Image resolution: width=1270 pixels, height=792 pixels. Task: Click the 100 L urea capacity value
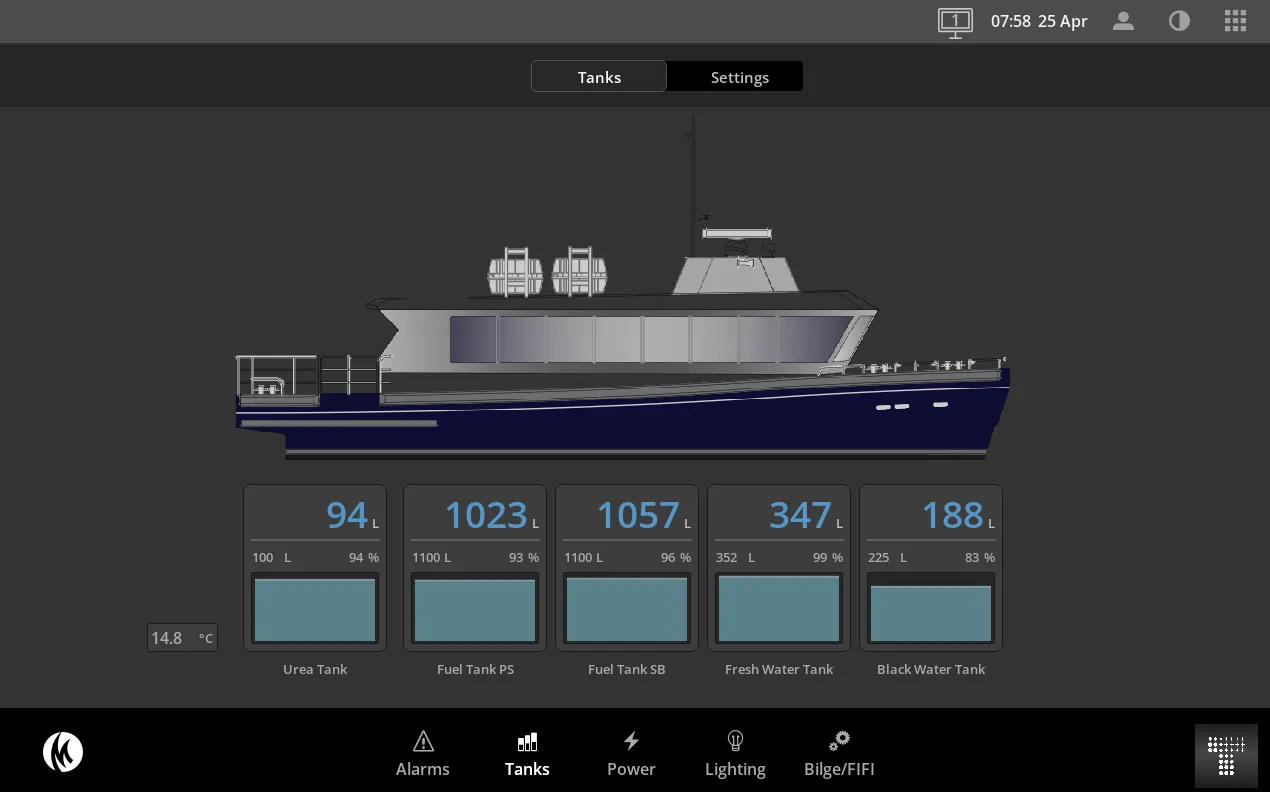click(x=271, y=557)
